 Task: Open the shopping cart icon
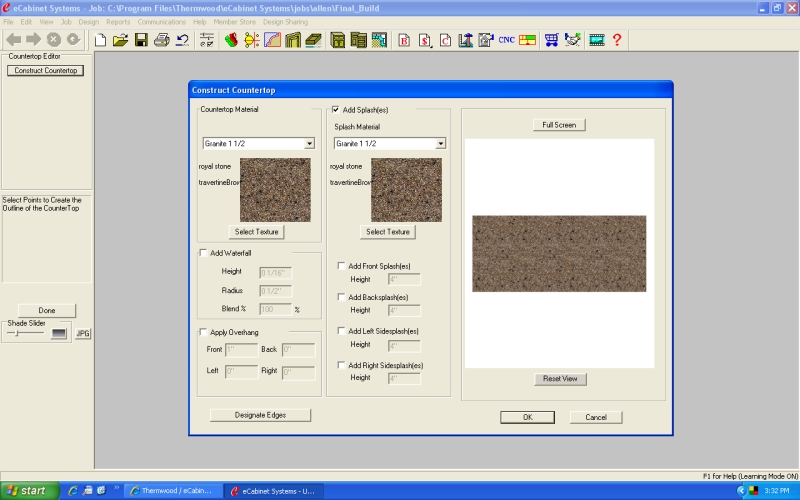(552, 40)
